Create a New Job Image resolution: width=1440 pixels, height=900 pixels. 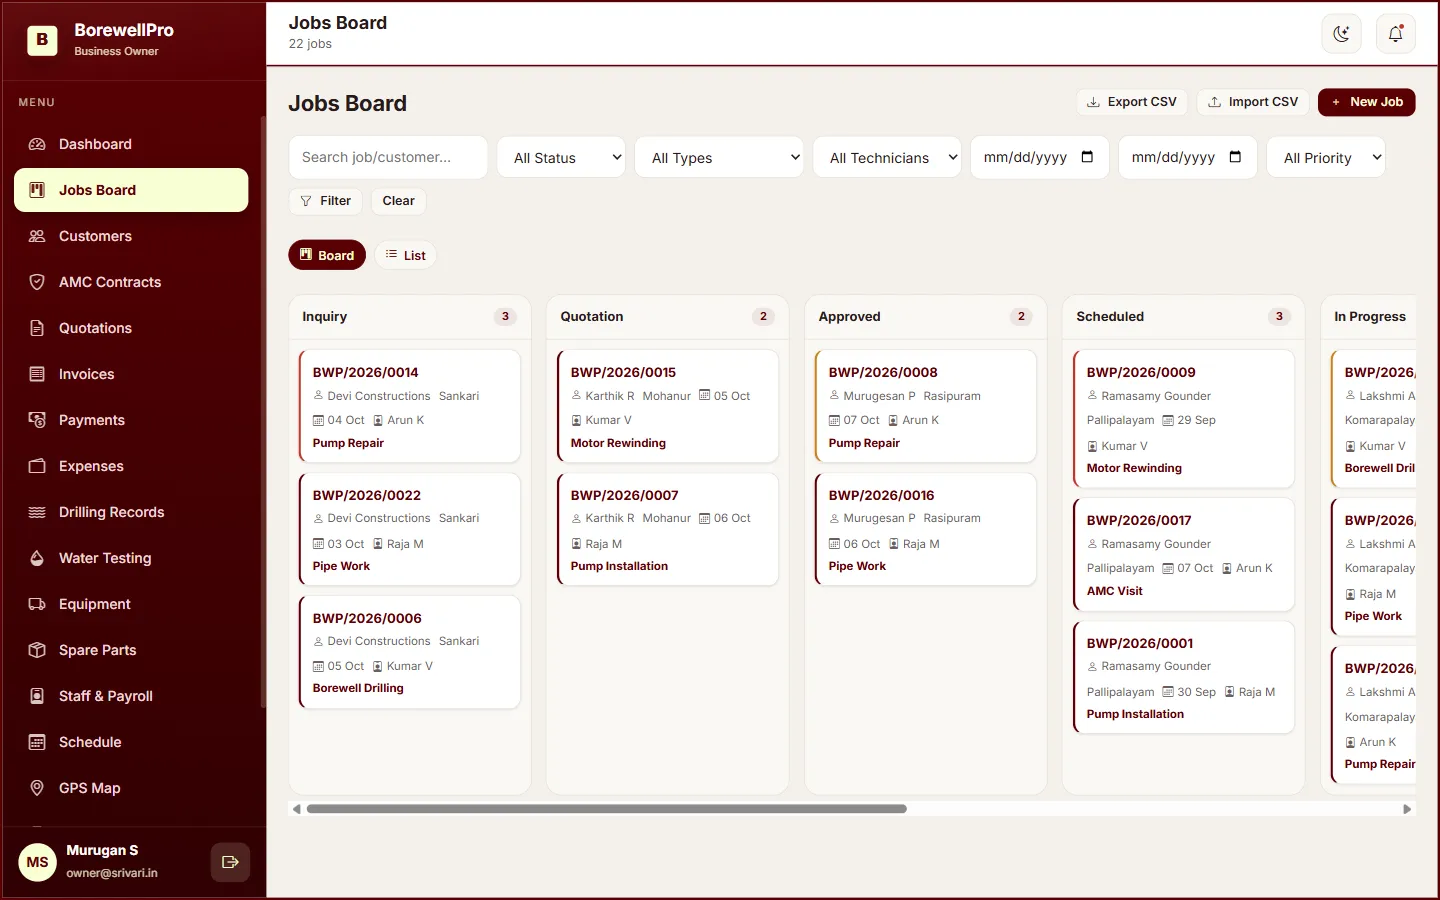pyautogui.click(x=1367, y=102)
